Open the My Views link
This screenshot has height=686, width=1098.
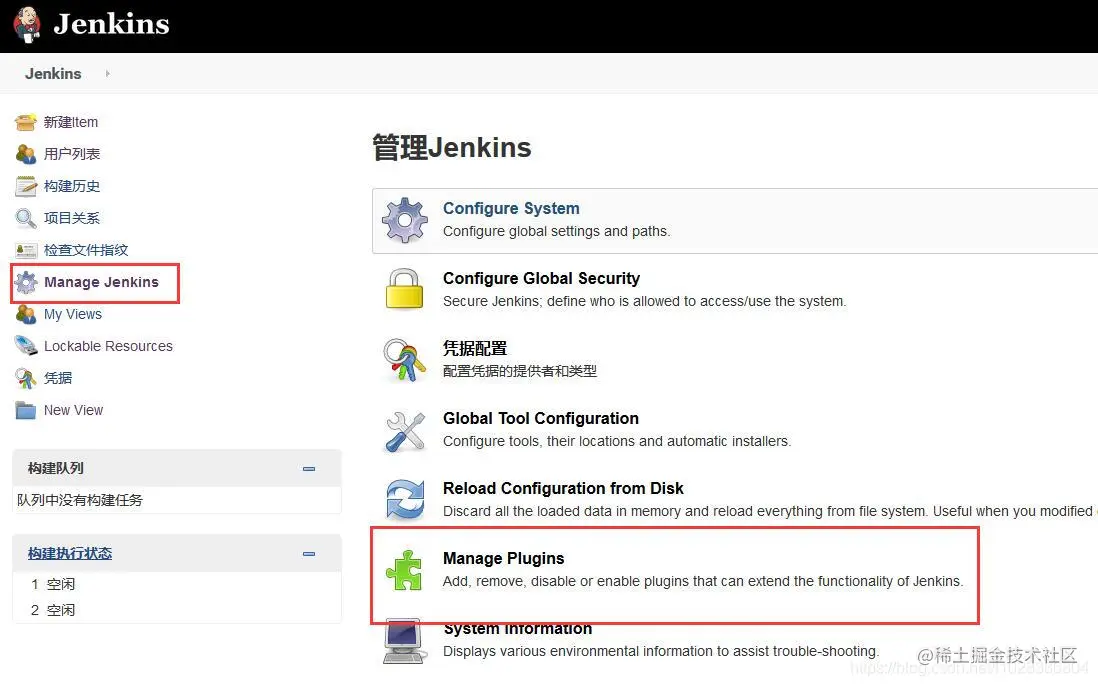pos(73,314)
